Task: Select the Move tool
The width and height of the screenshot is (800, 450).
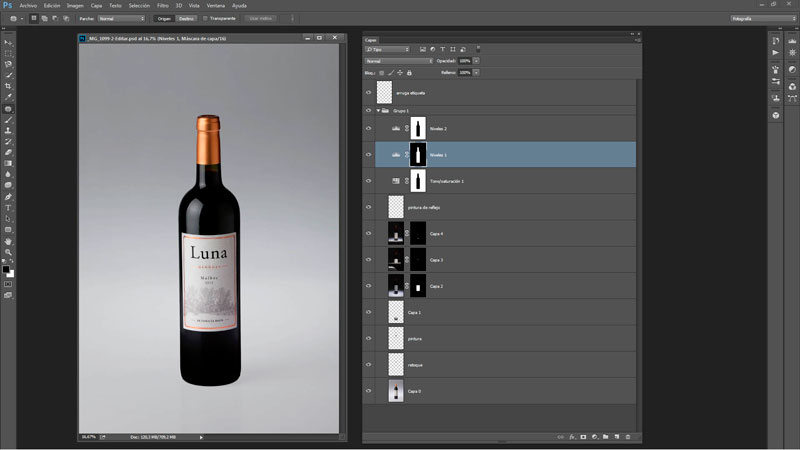Action: click(x=8, y=43)
